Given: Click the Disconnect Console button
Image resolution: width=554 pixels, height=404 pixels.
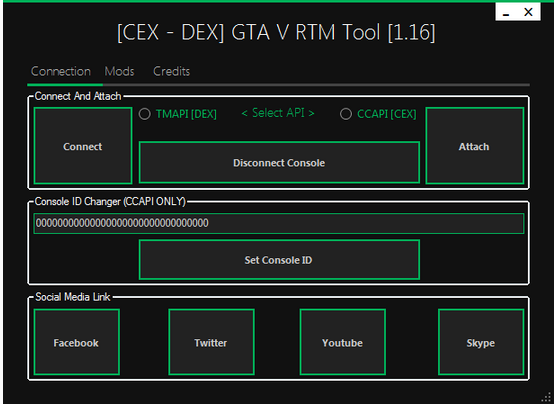Looking at the screenshot, I should point(279,163).
